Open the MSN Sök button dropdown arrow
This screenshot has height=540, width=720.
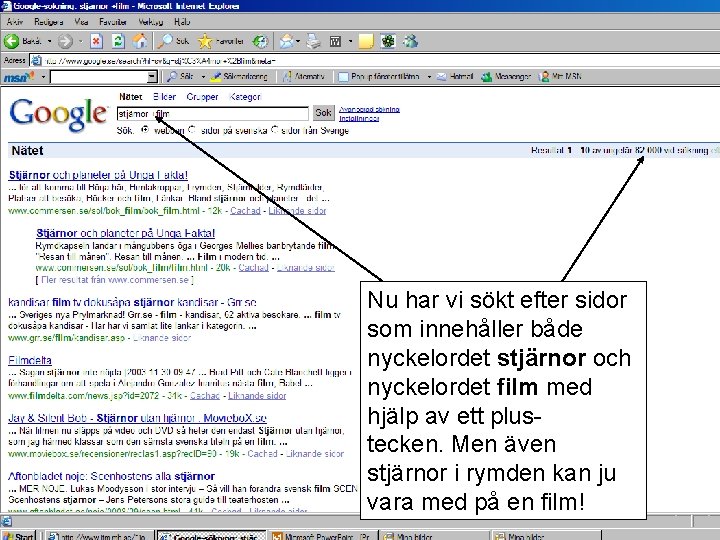click(x=203, y=77)
